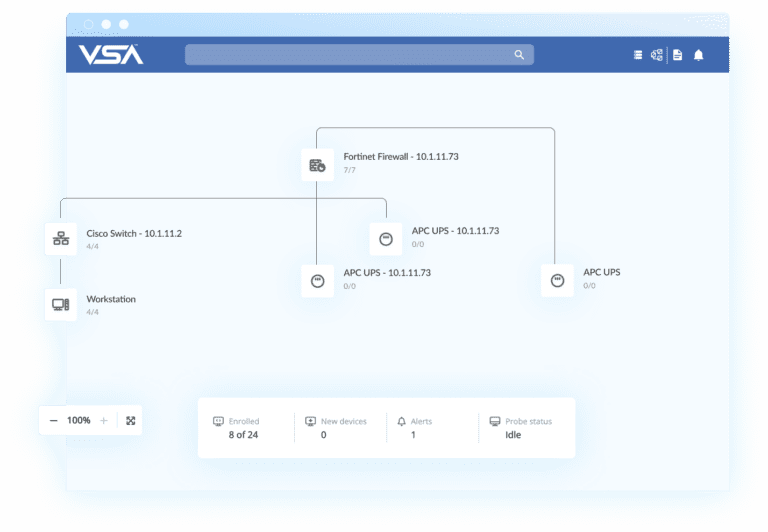
Task: Click inside the top search field
Action: click(x=359, y=54)
